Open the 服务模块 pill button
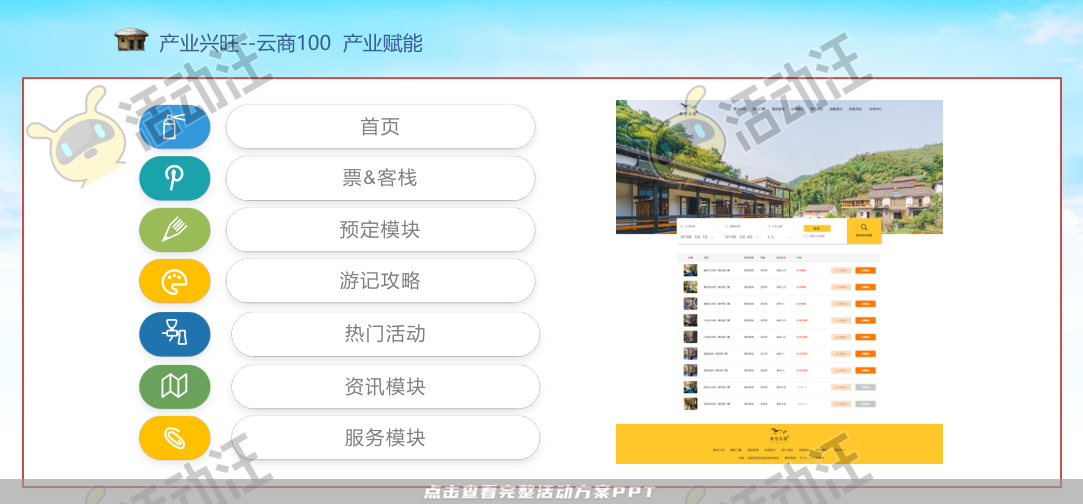The image size is (1083, 504). pyautogui.click(x=385, y=438)
